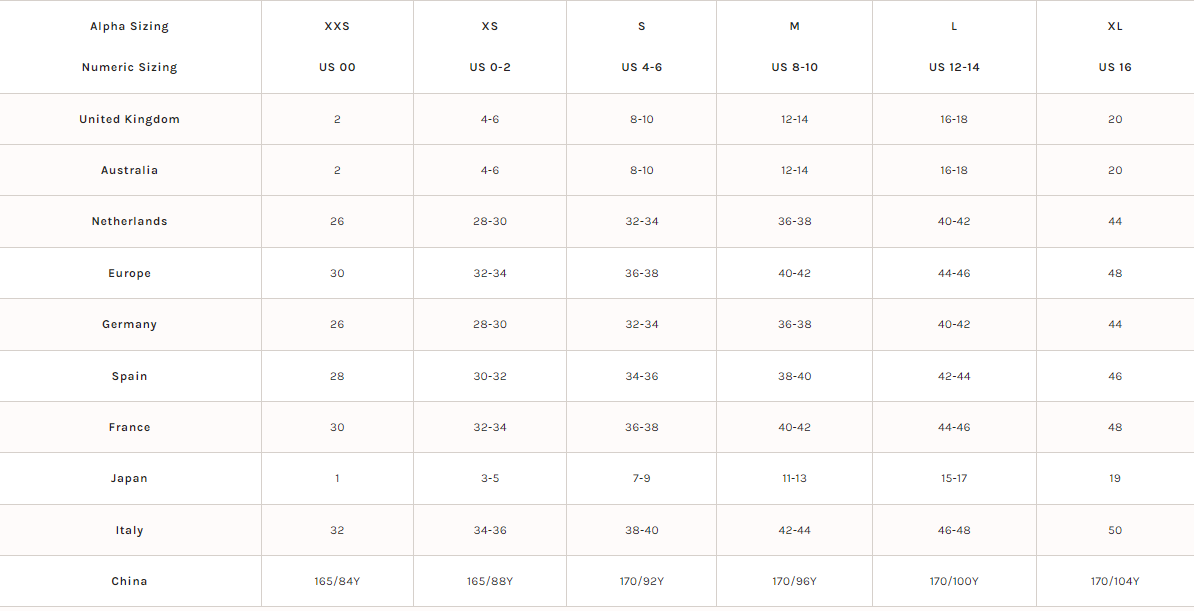
Task: Select Spain size 30-32 cell
Action: [x=490, y=376]
